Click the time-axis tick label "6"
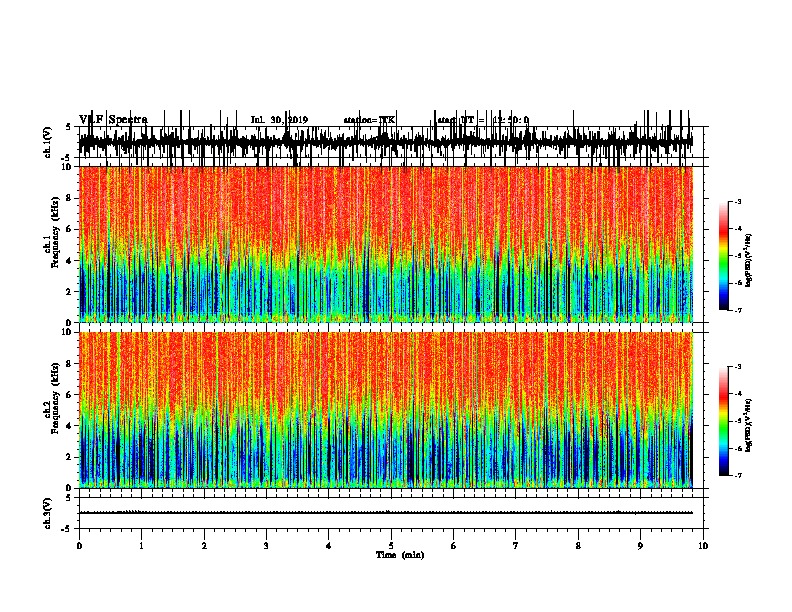This screenshot has width=792, height=612. point(454,546)
